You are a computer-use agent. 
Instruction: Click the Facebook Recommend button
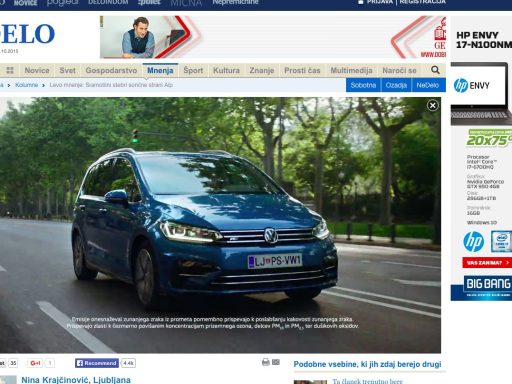coord(97,363)
